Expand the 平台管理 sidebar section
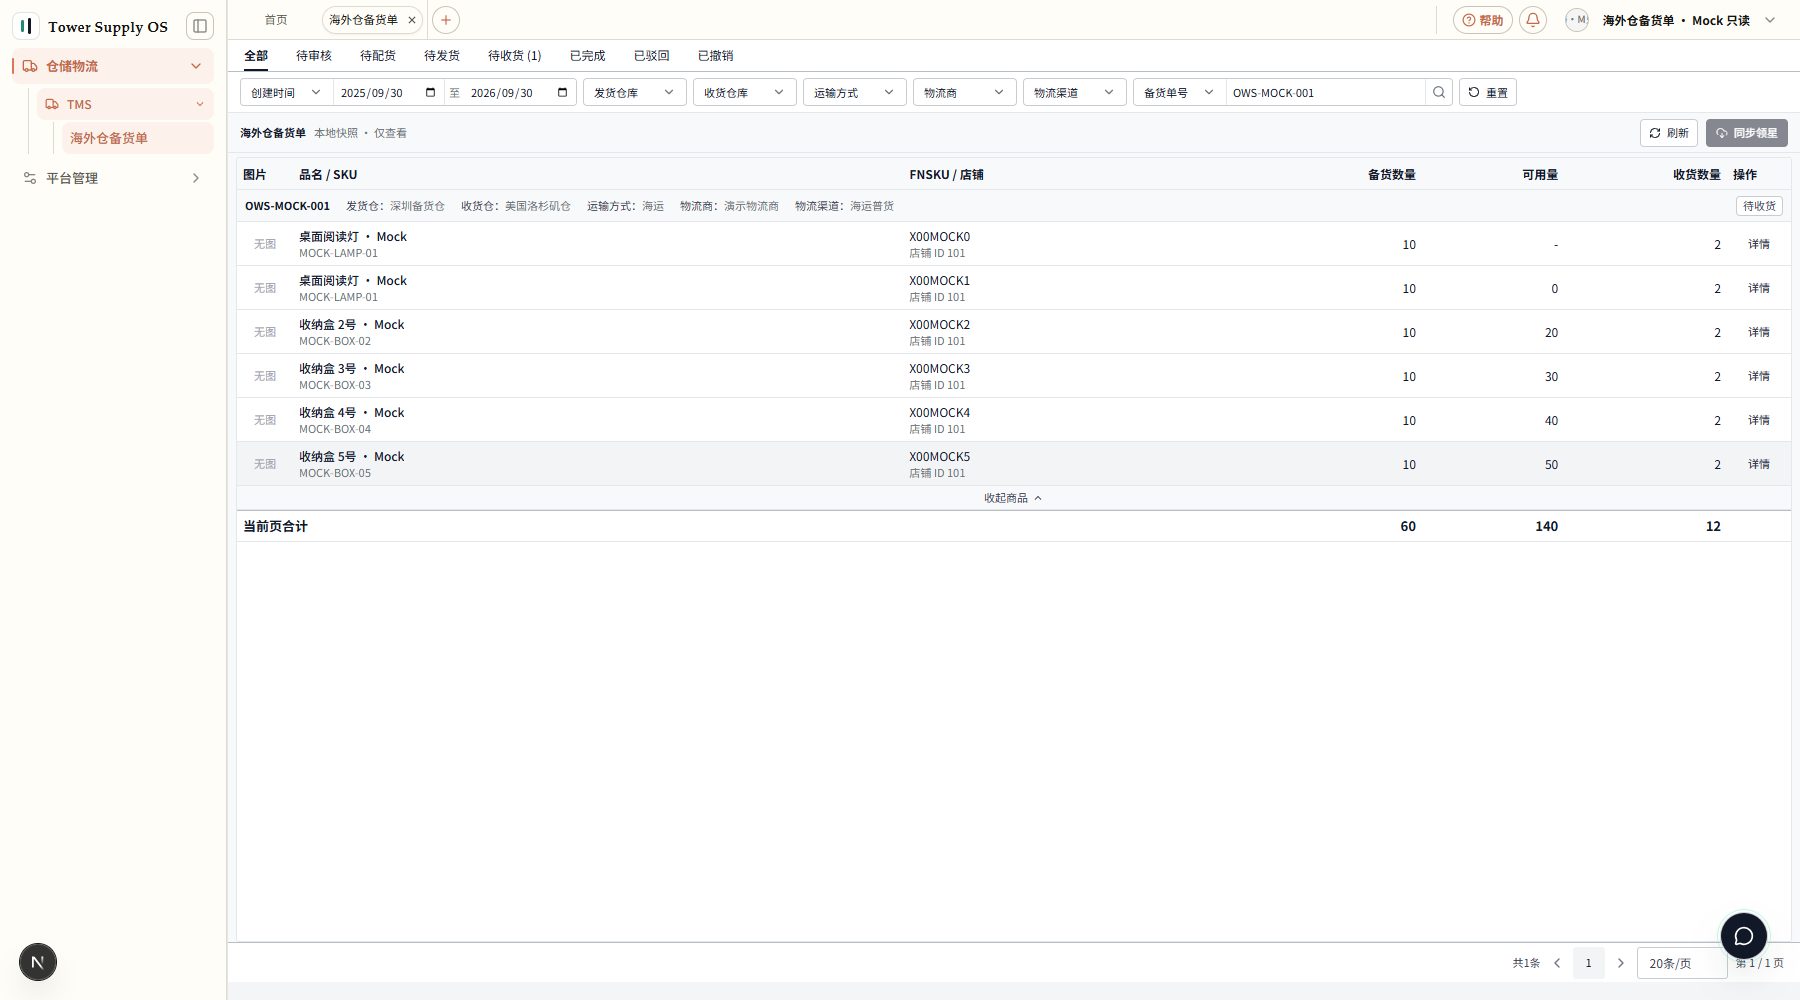The height and width of the screenshot is (1000, 1800). [113, 178]
